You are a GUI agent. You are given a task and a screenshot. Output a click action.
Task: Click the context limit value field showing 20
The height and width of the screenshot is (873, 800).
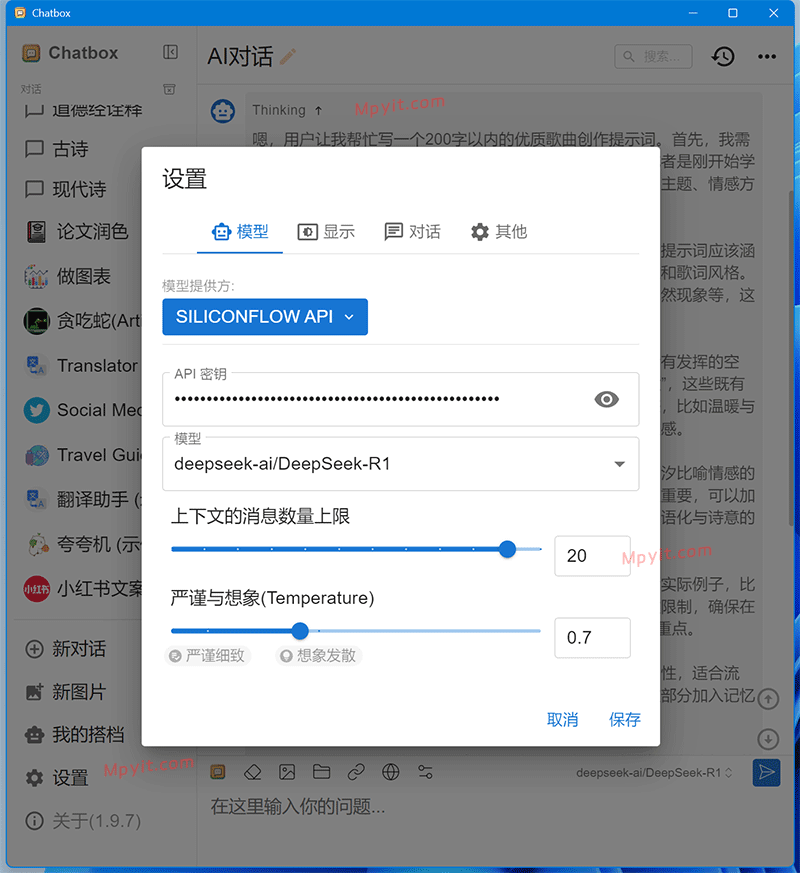click(592, 556)
